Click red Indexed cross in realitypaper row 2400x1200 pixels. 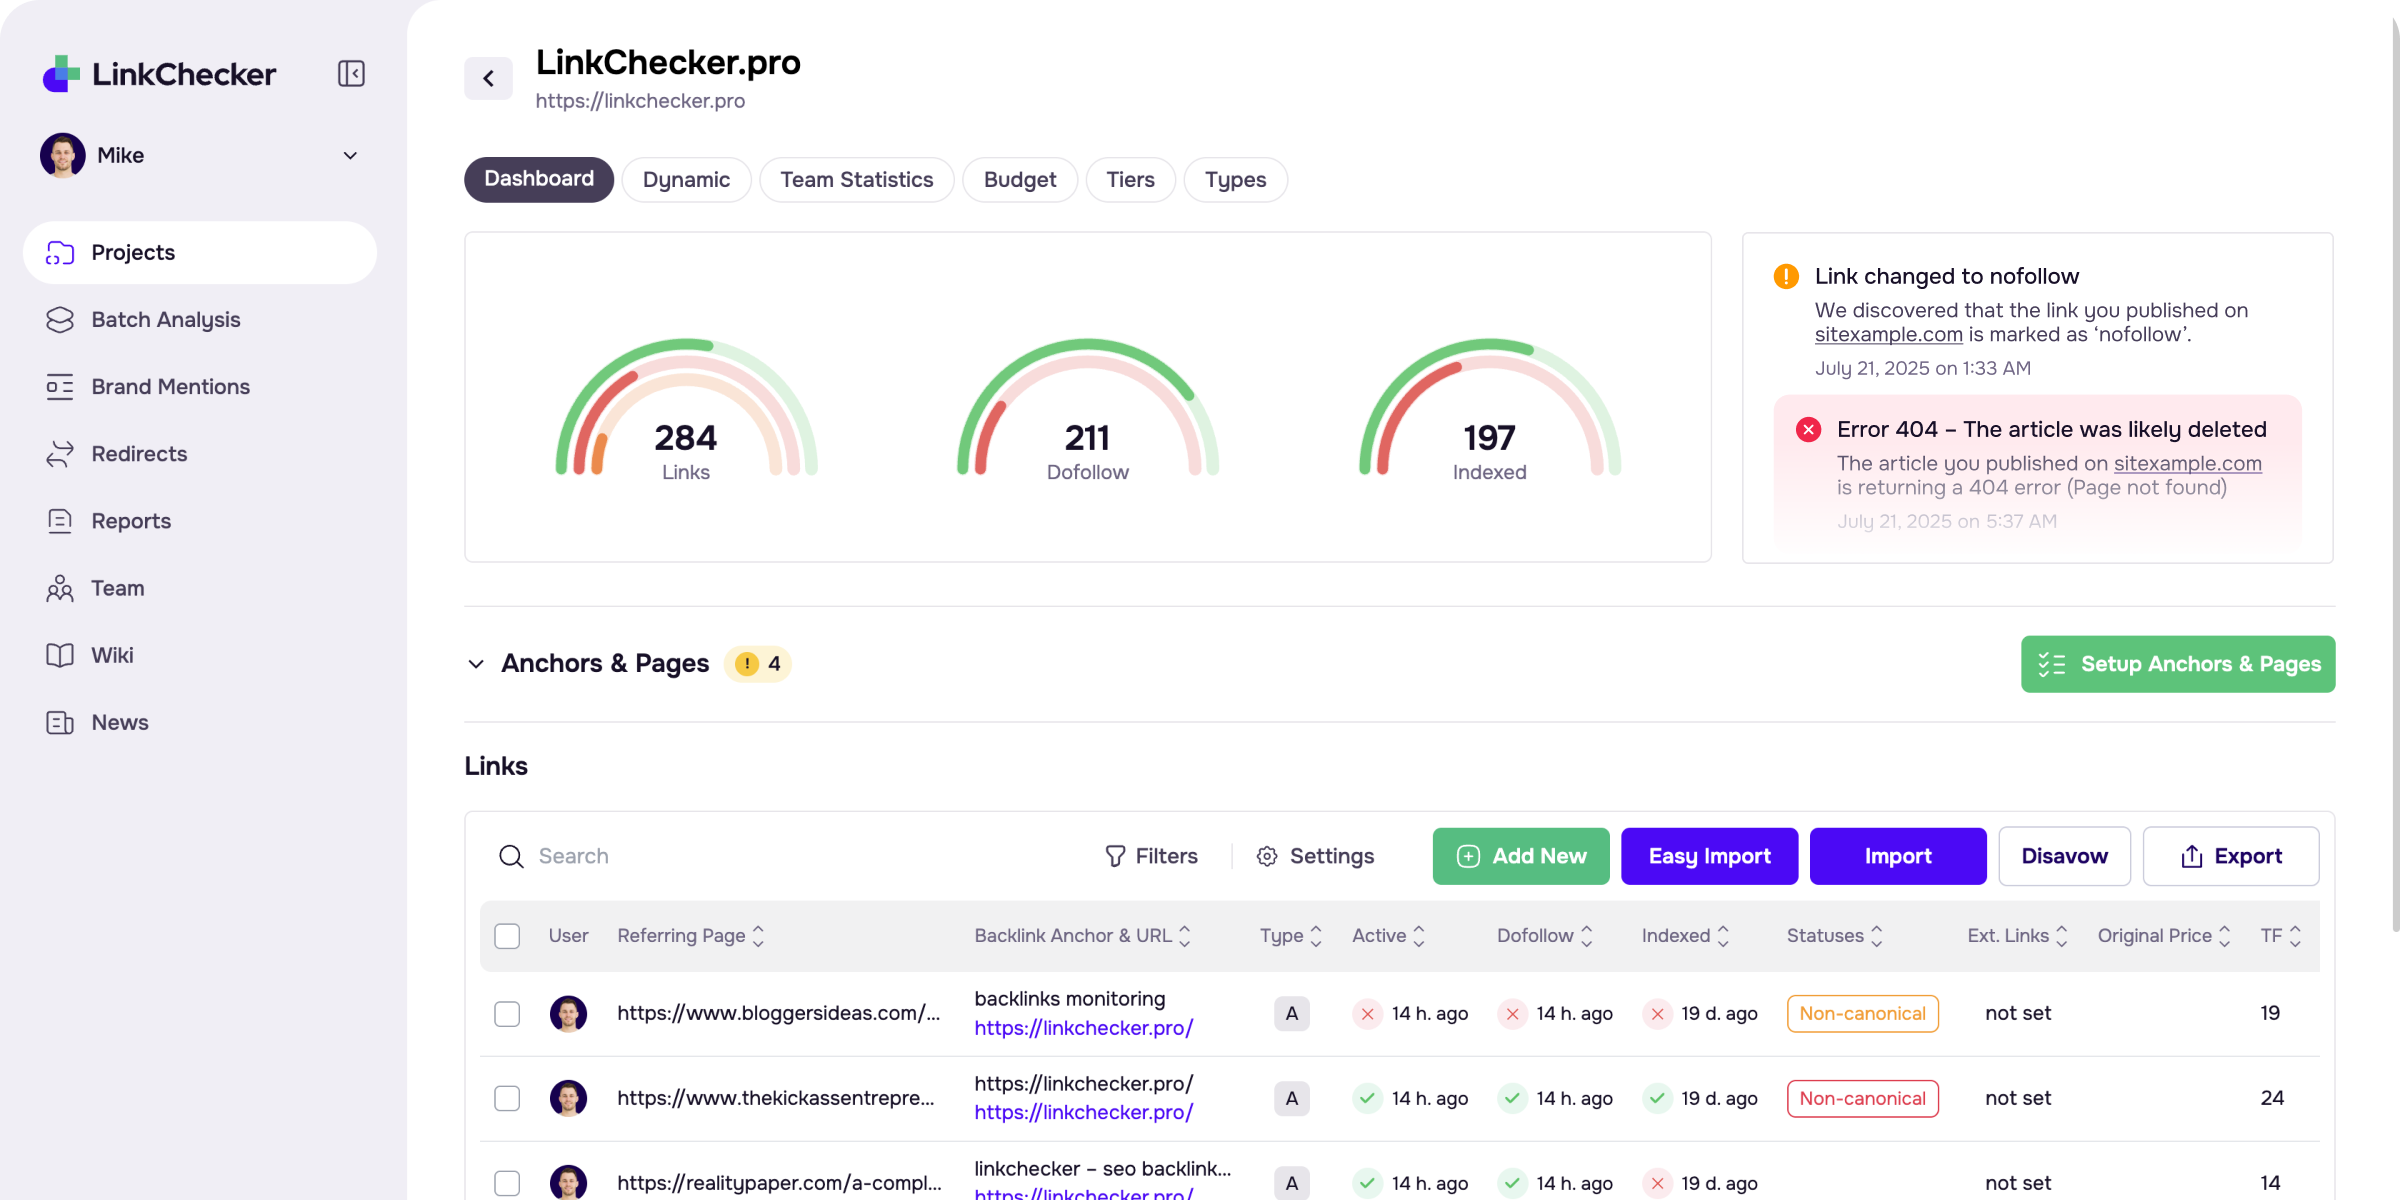pyautogui.click(x=1657, y=1183)
